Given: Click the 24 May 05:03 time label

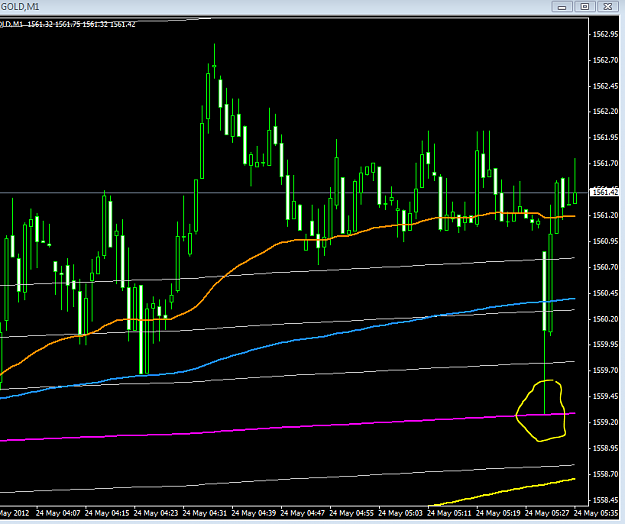Looking at the screenshot, I should 400,513.
